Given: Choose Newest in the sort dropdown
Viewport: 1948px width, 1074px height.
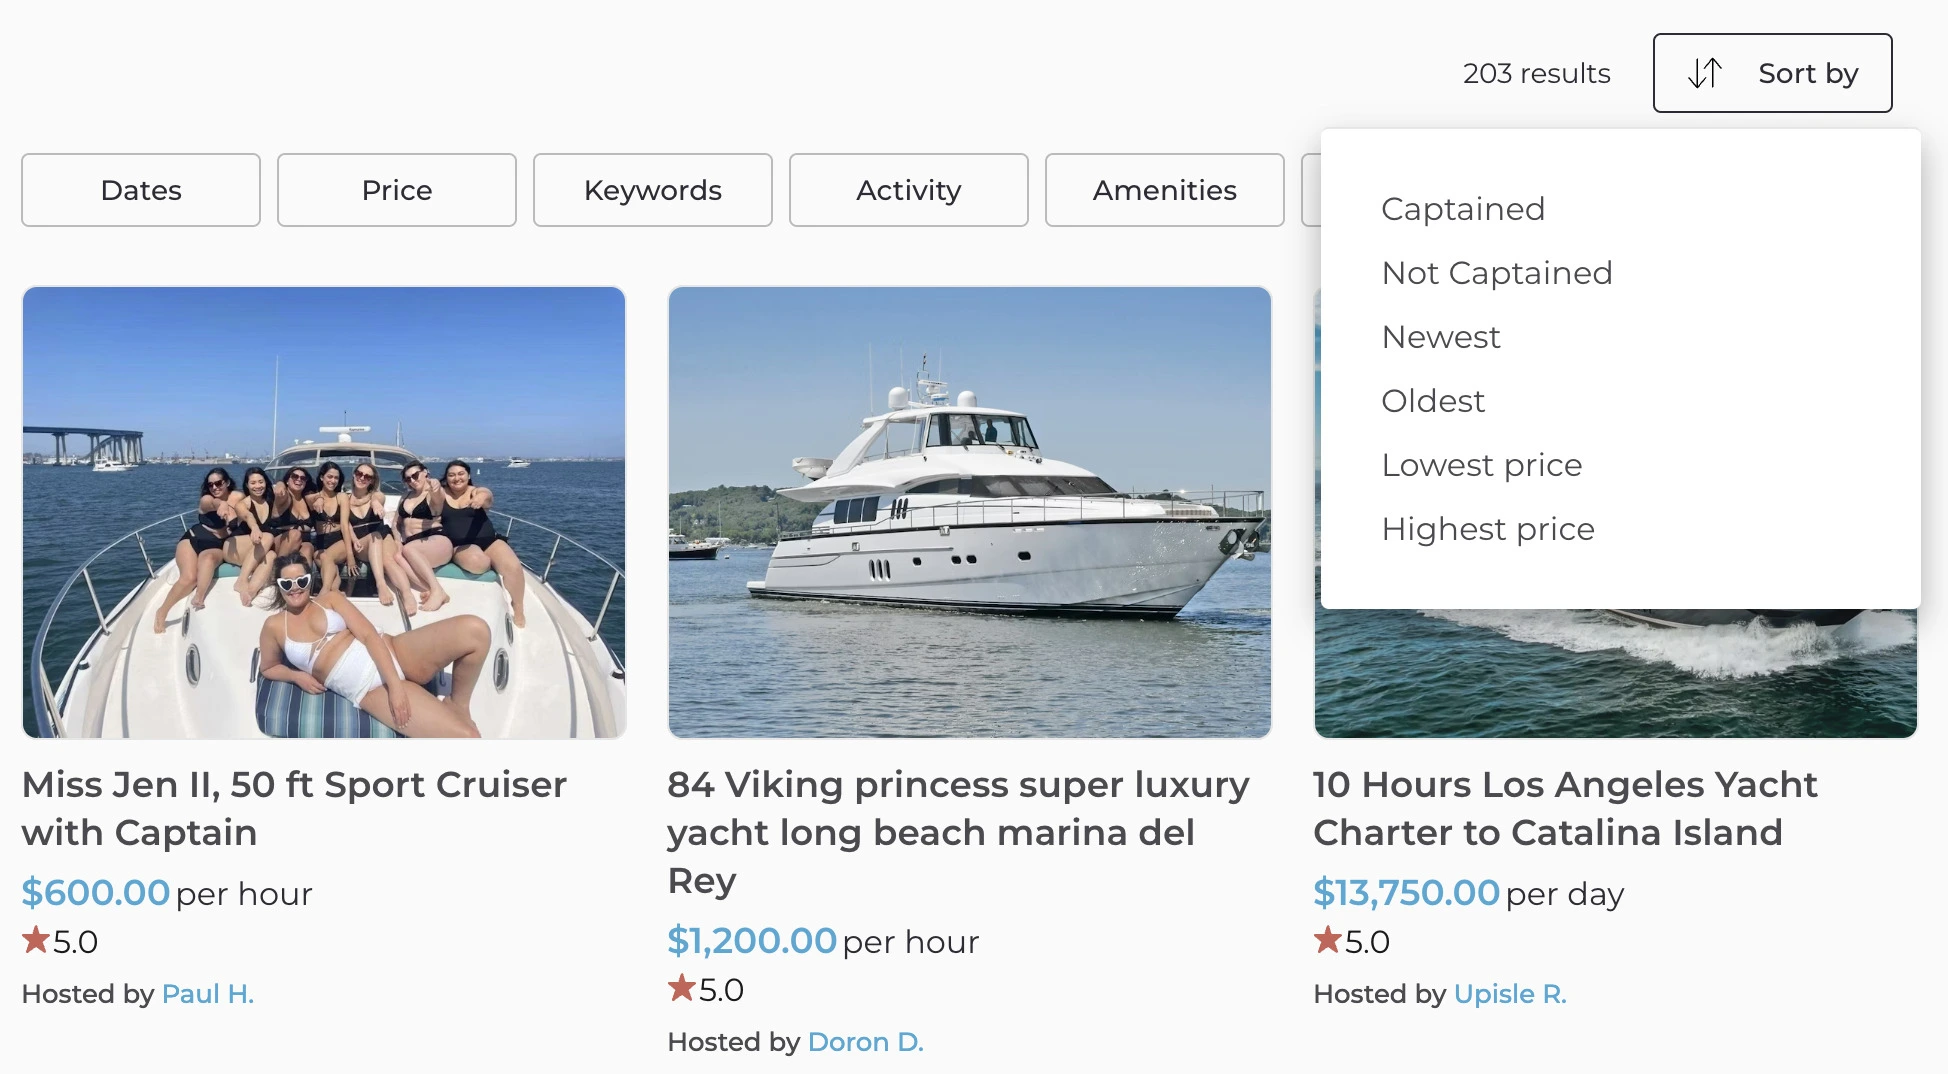Looking at the screenshot, I should 1440,337.
